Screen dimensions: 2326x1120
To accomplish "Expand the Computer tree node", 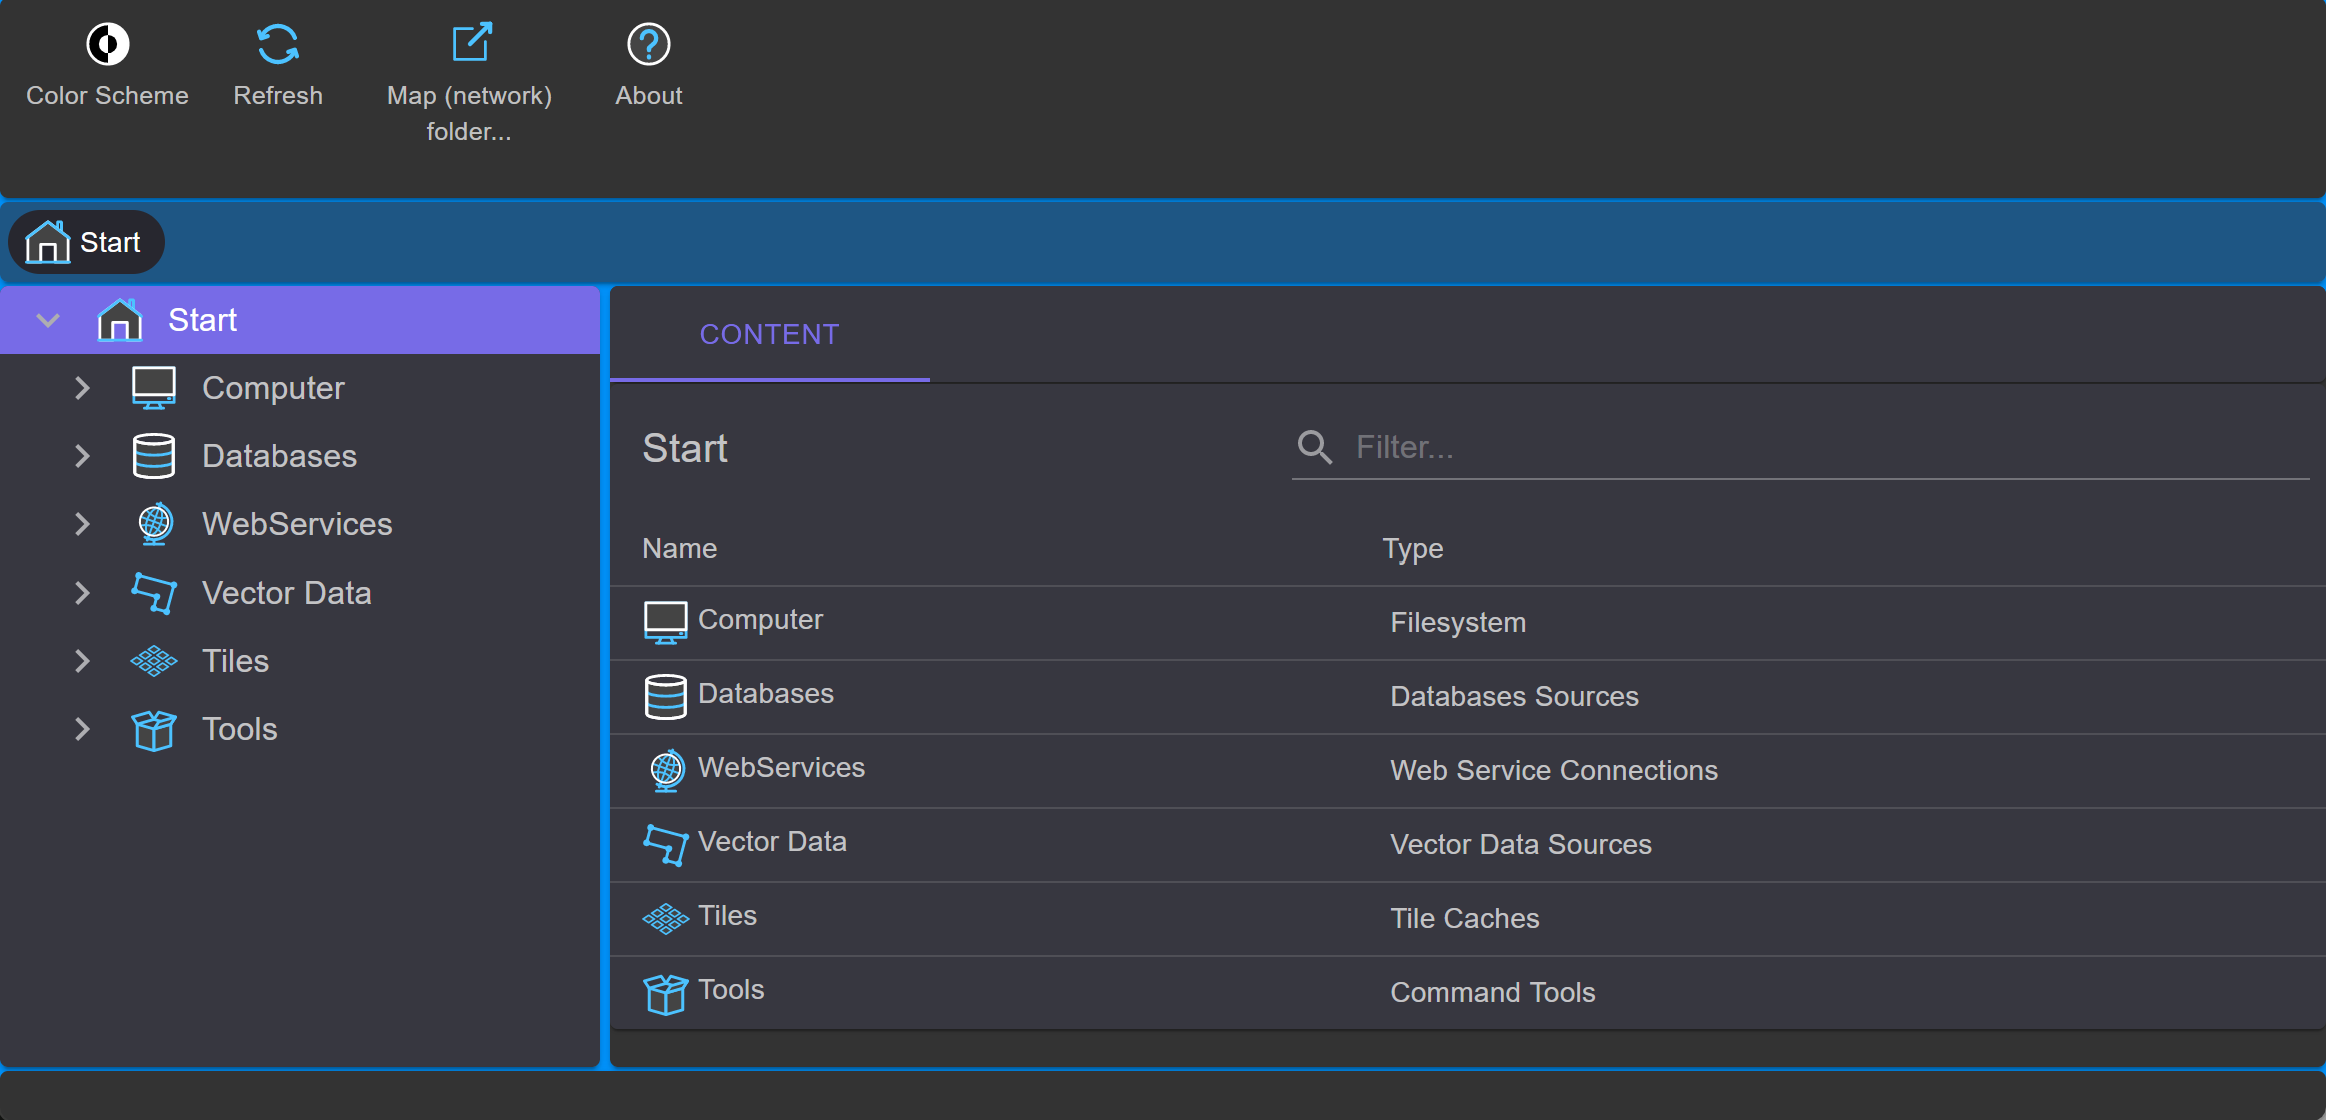I will (x=82, y=388).
